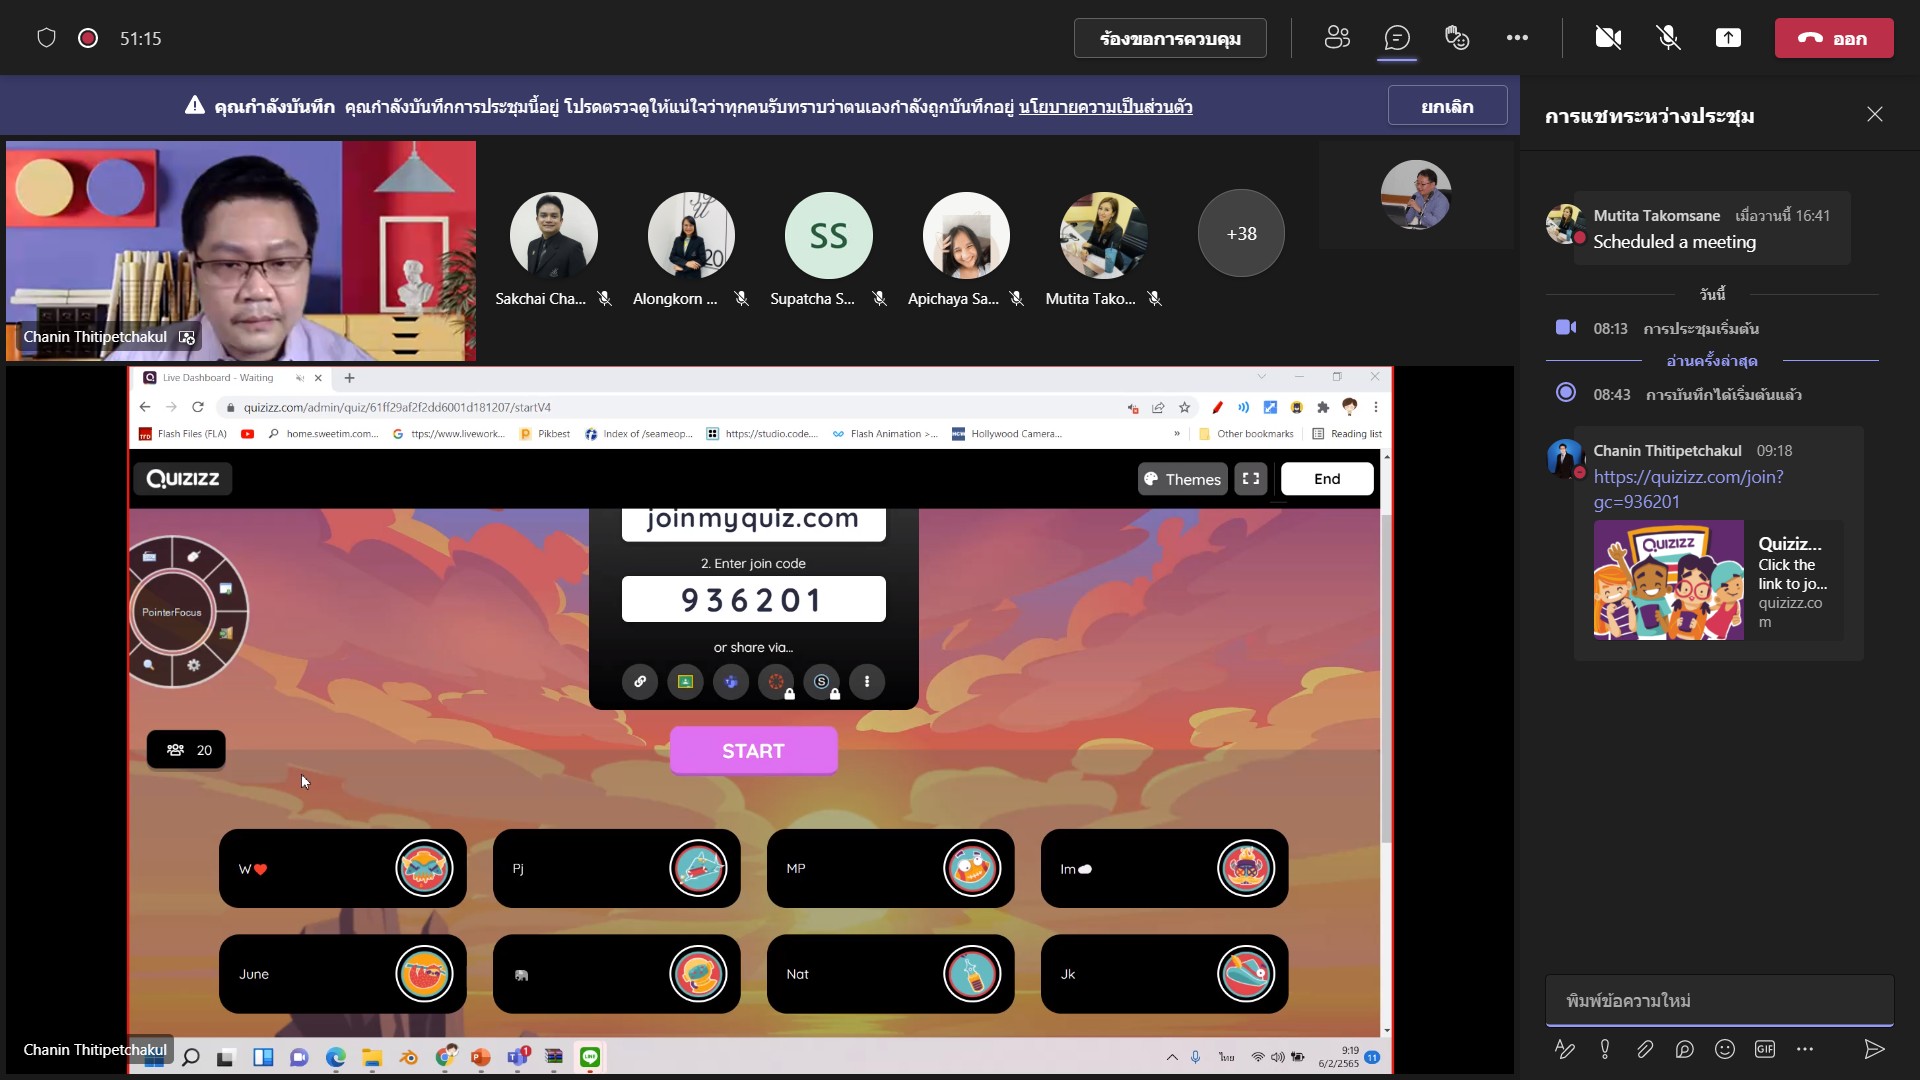Share quiz via Canvas icon
Viewport: 1920px width, 1080px height.
776,682
